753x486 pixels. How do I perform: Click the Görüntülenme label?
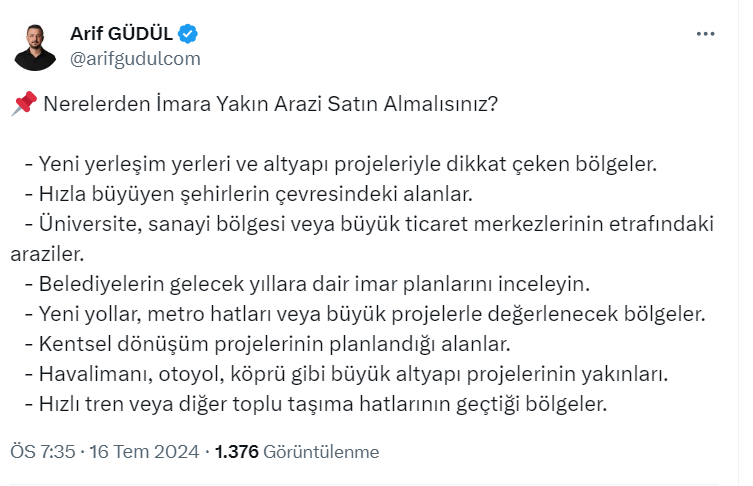pyautogui.click(x=322, y=451)
